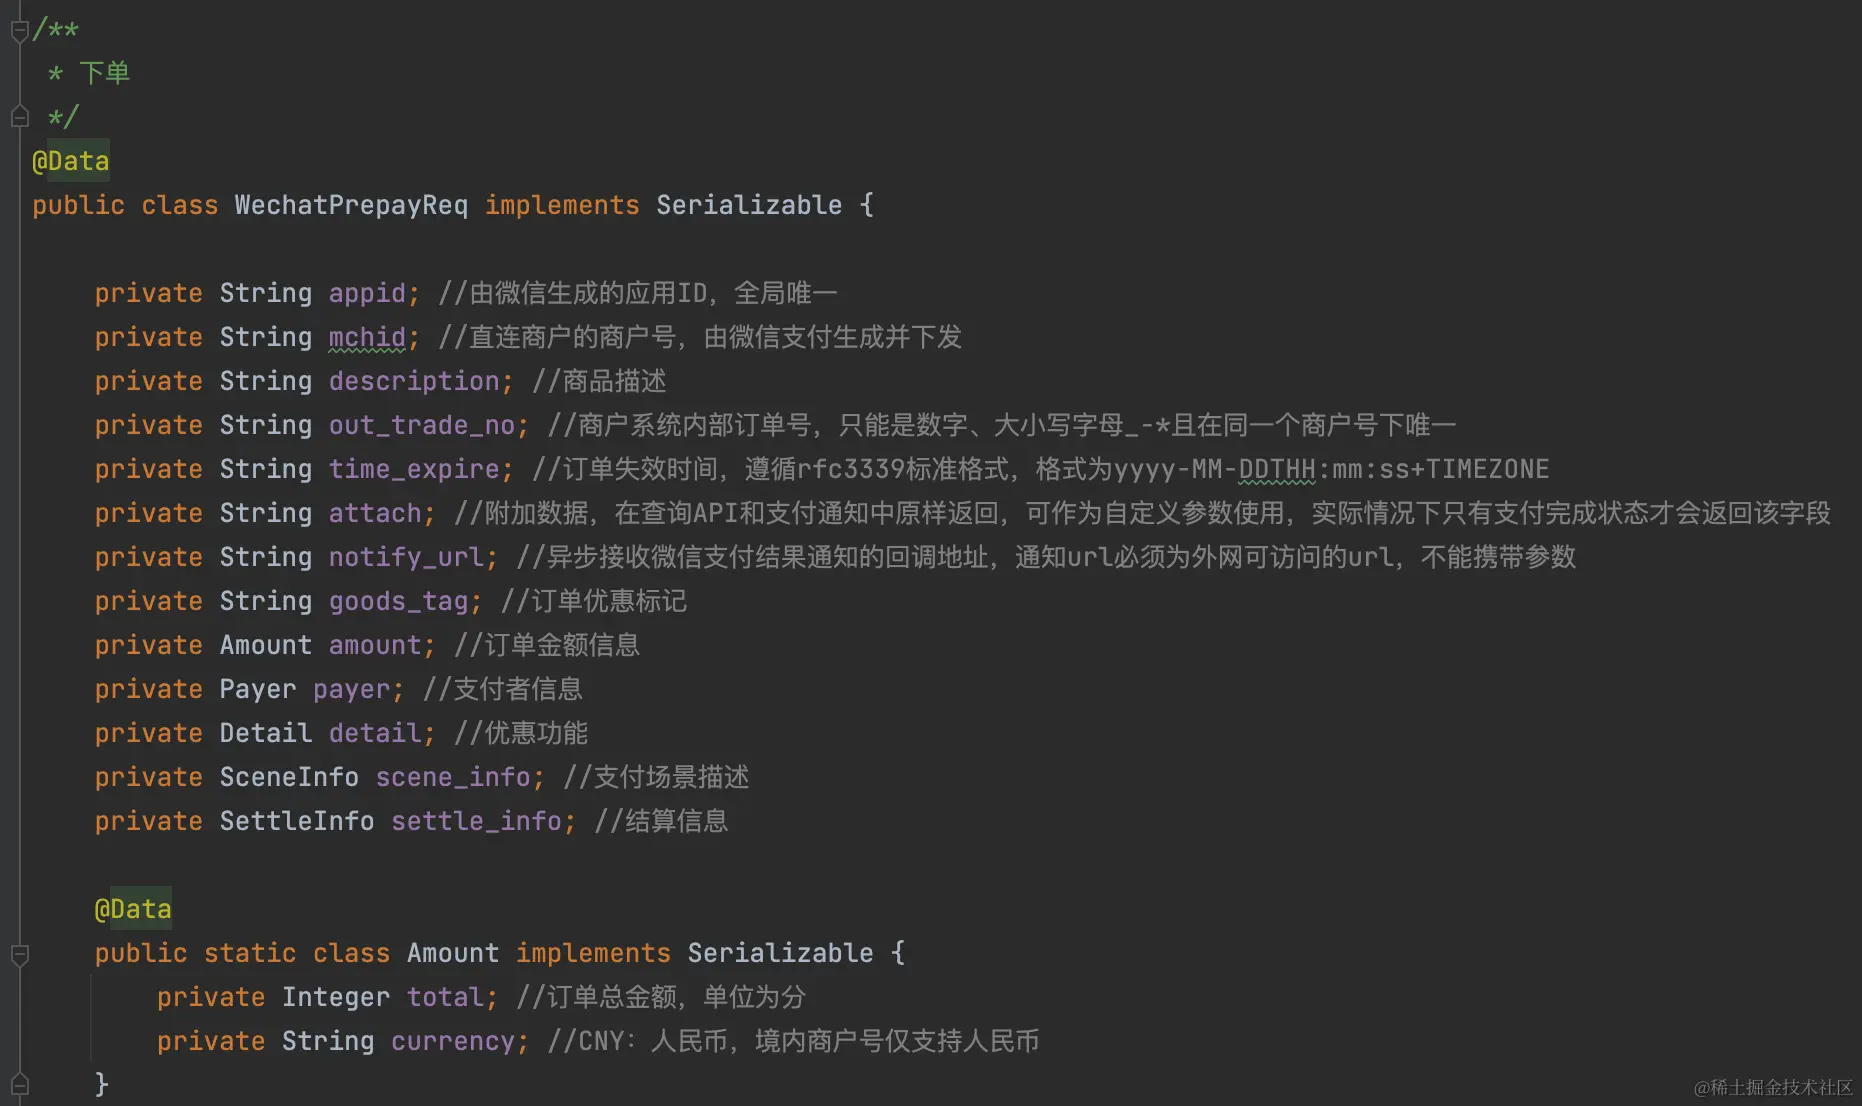This screenshot has height=1106, width=1862.
Task: Click the comment //支付场景描述
Action: (x=656, y=777)
